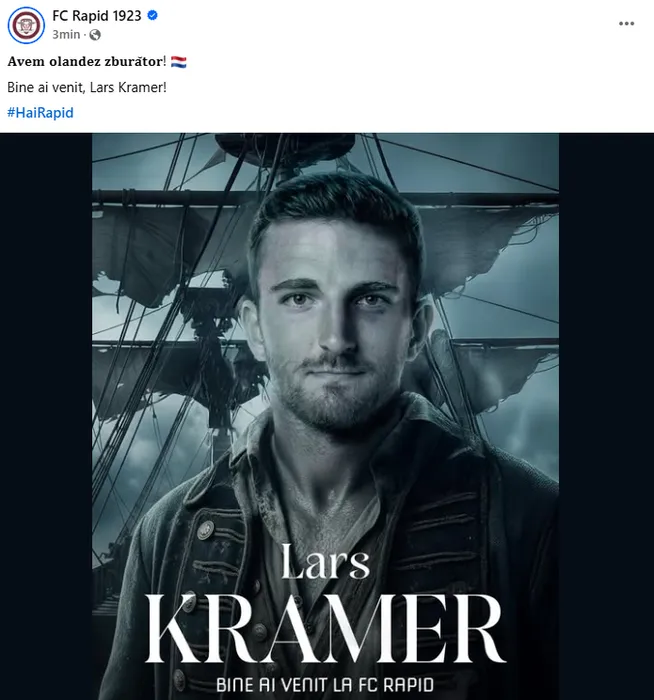The height and width of the screenshot is (700, 654).
Task: Click the blue verified badge icon
Action: 152,16
